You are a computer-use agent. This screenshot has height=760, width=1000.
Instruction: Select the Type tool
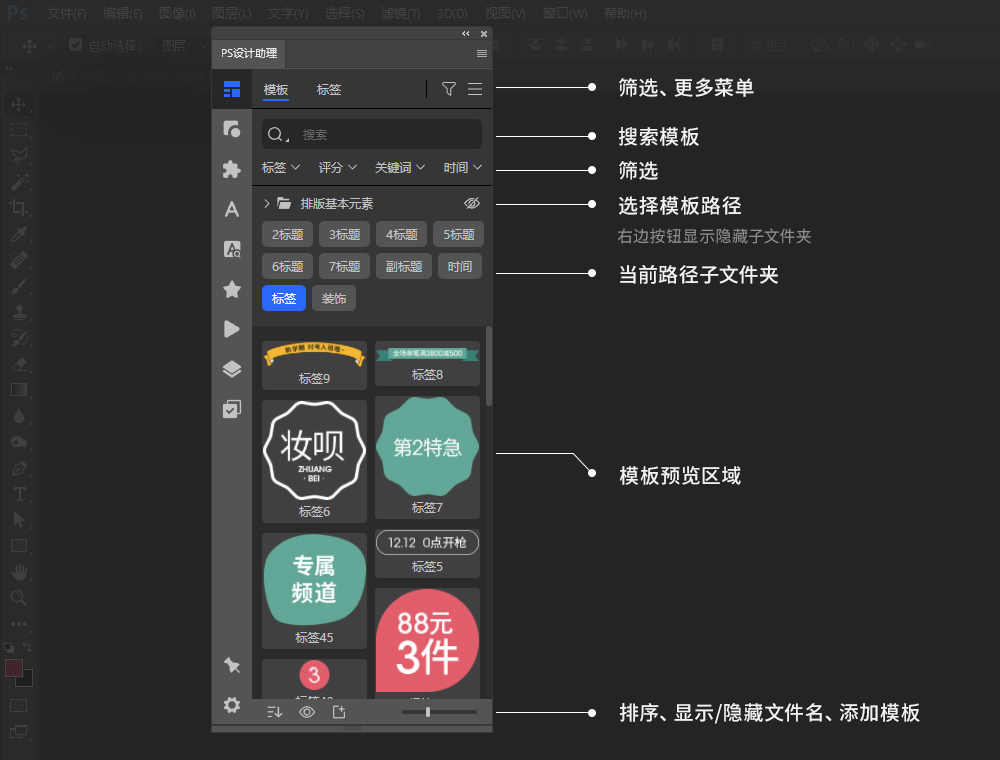[x=18, y=494]
